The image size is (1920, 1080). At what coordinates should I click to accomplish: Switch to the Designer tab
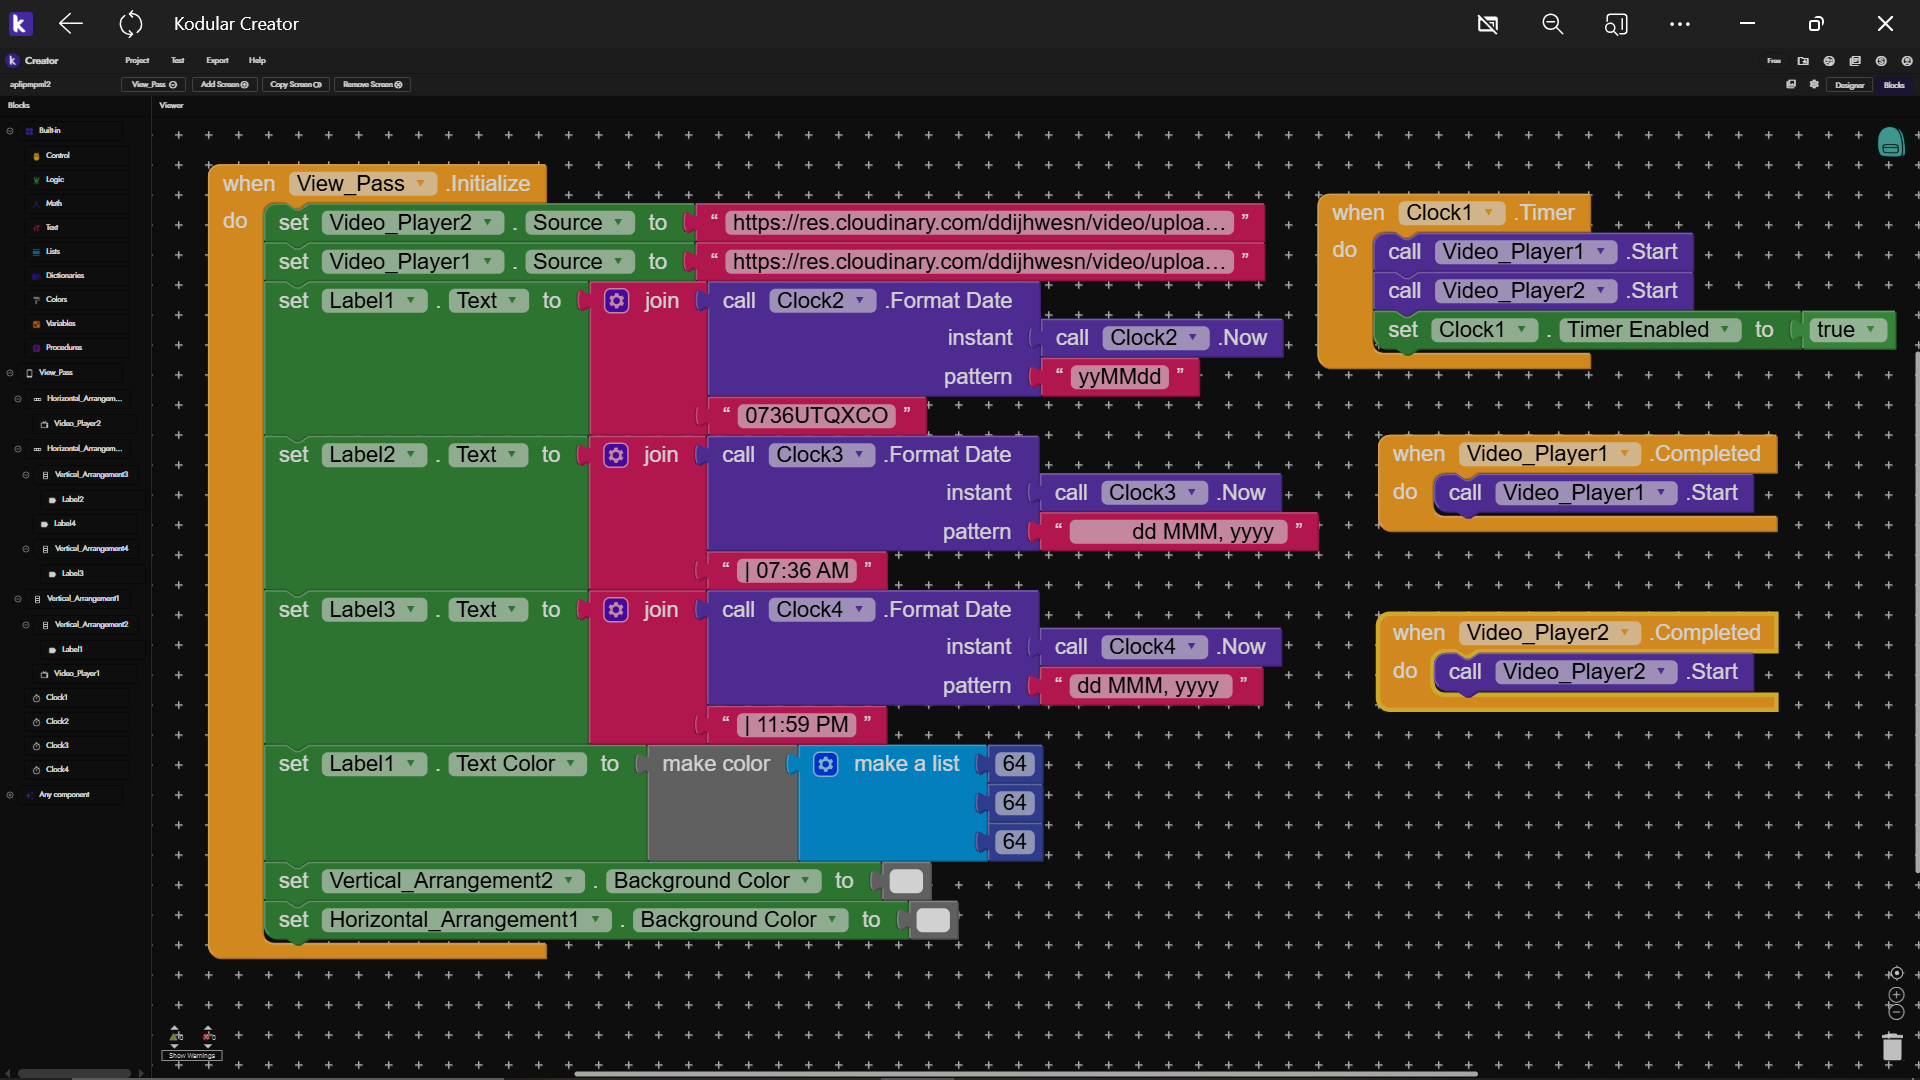click(x=1849, y=85)
